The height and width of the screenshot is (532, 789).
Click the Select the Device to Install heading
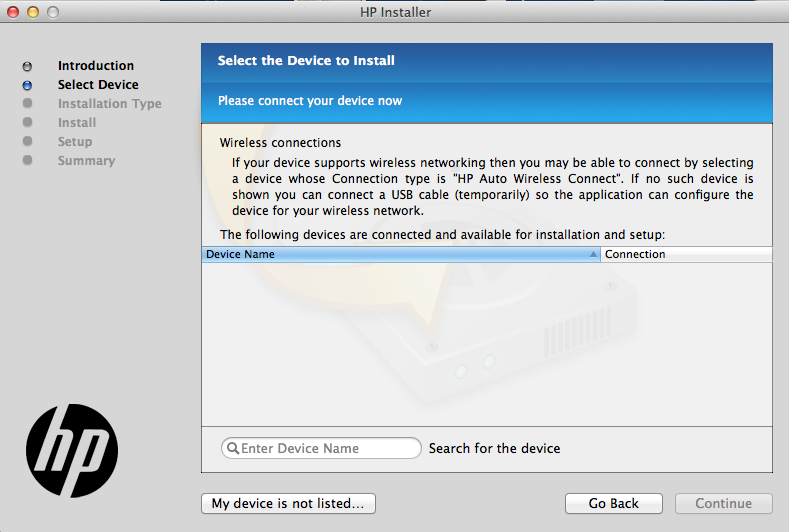click(x=306, y=60)
